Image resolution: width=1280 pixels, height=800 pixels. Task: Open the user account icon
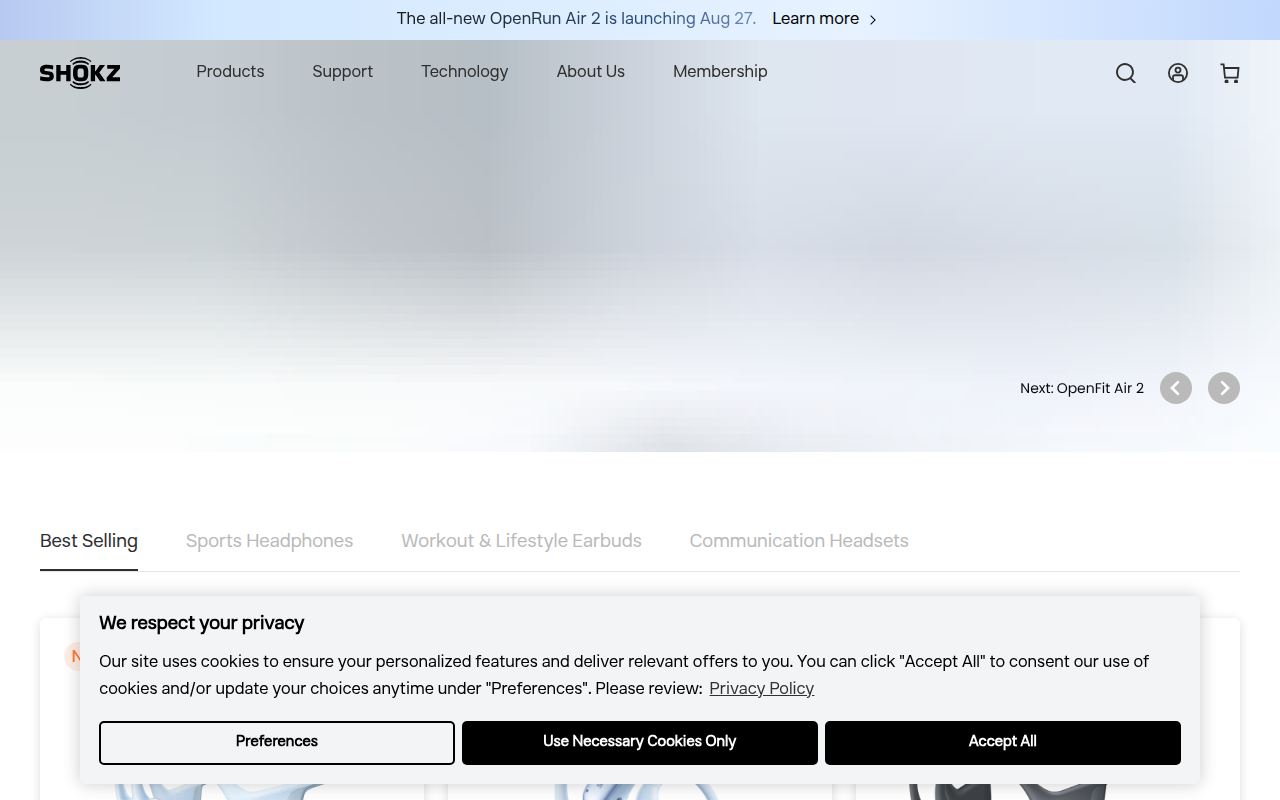[1178, 73]
